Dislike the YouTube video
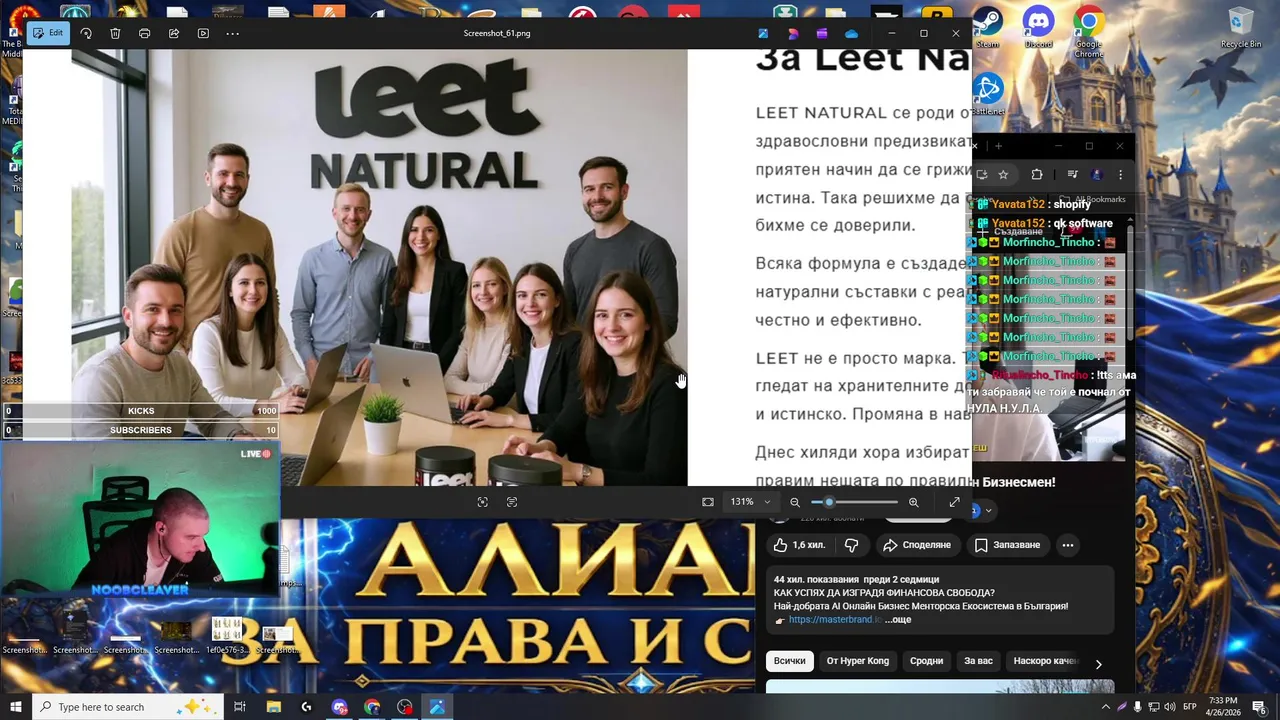1280x720 pixels. [x=851, y=545]
